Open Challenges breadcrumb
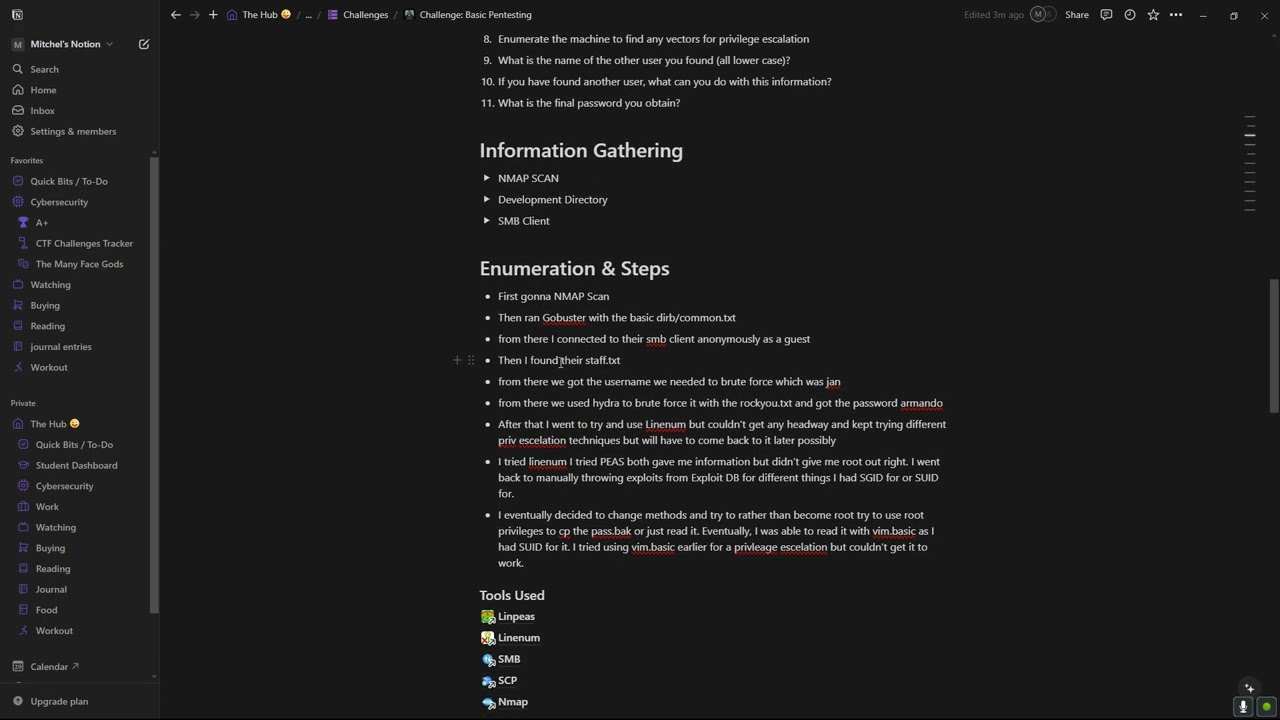Viewport: 1280px width, 720px height. [358, 15]
